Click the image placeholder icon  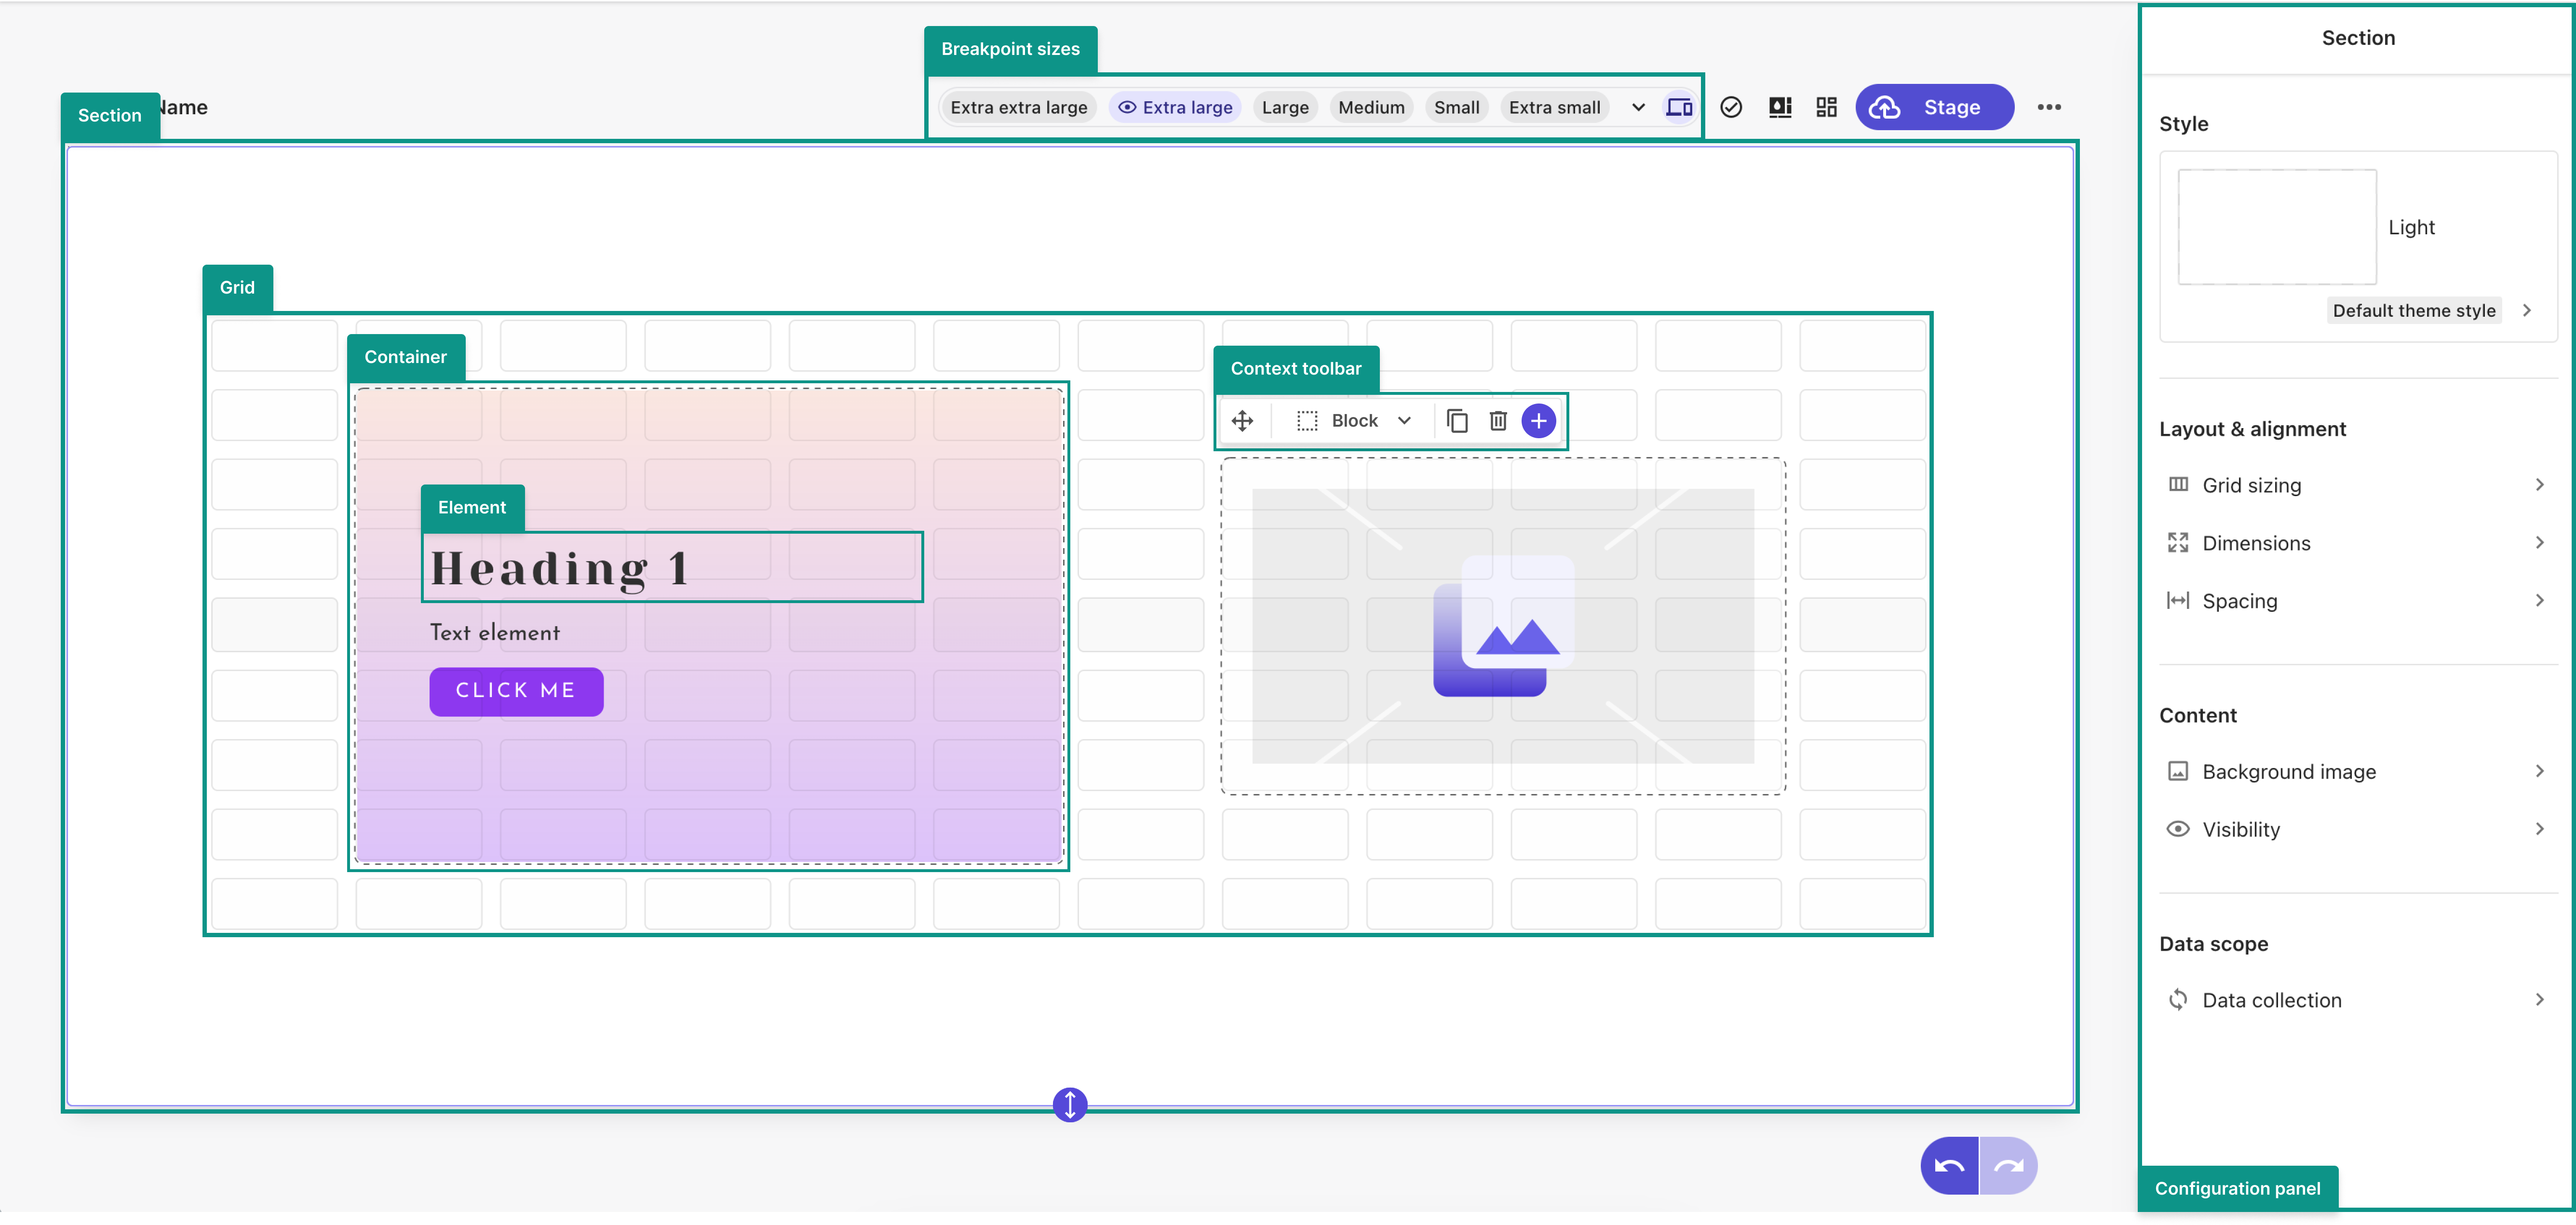[x=1503, y=626]
